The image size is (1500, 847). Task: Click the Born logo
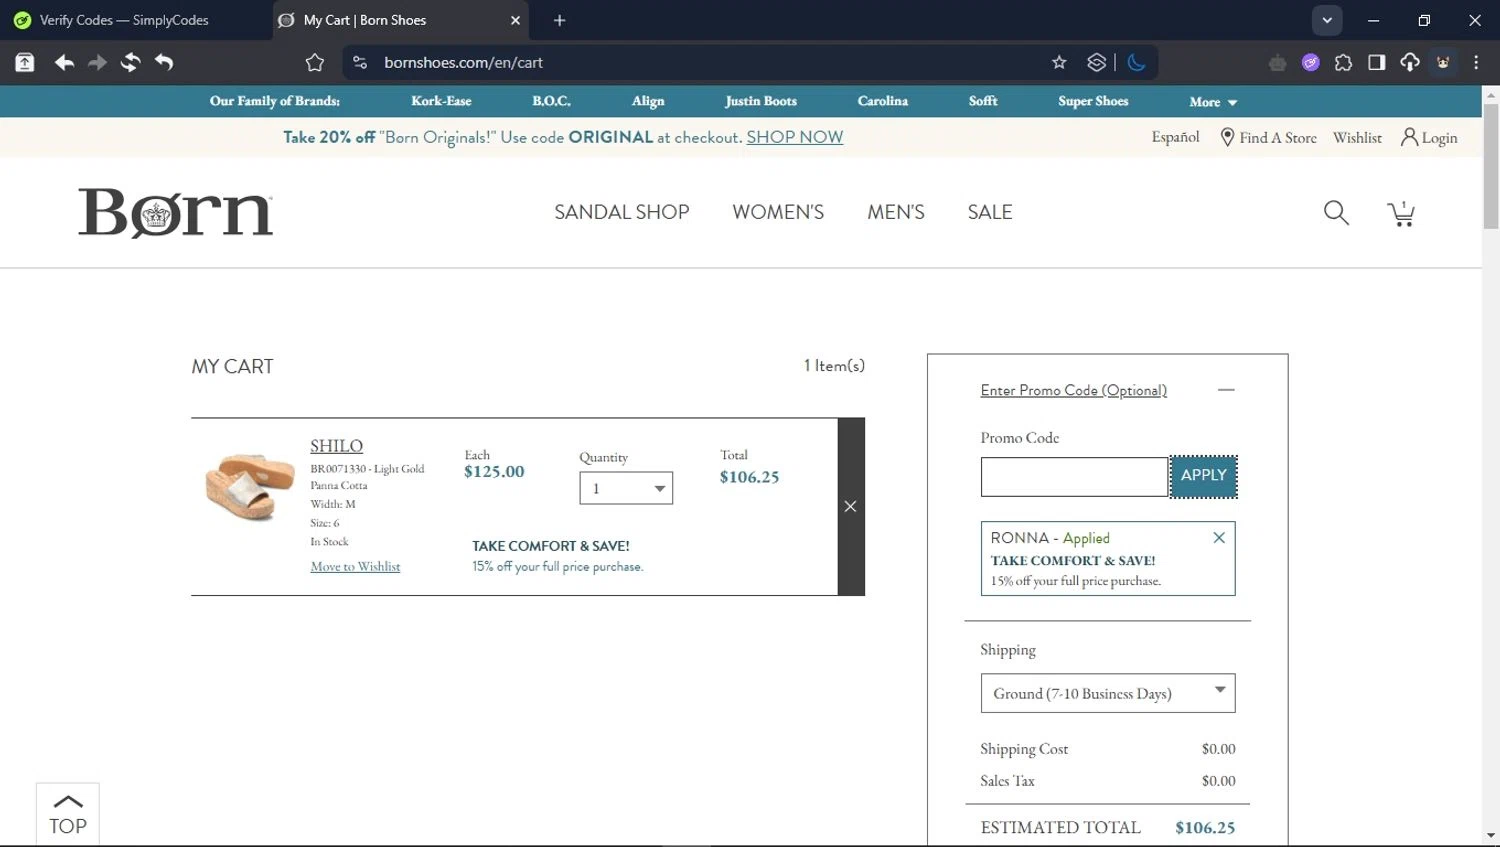point(176,213)
